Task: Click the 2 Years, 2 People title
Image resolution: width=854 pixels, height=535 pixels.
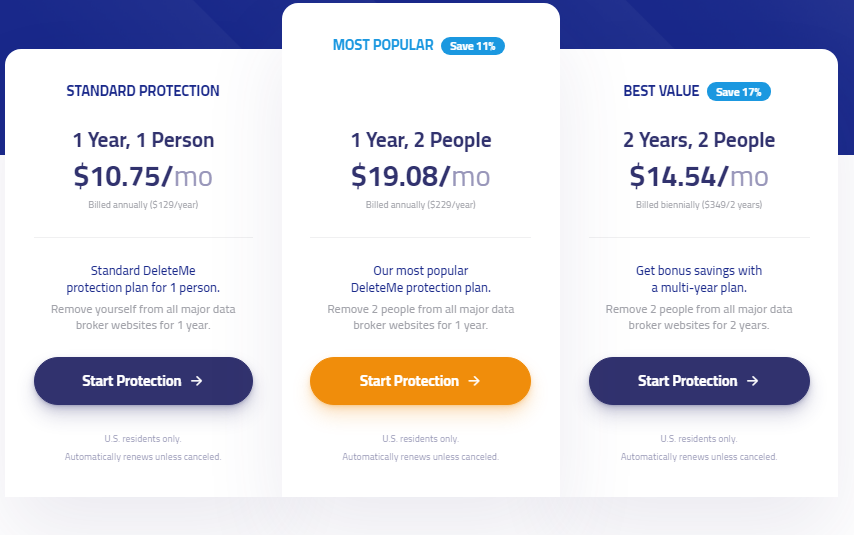Action: 699,140
